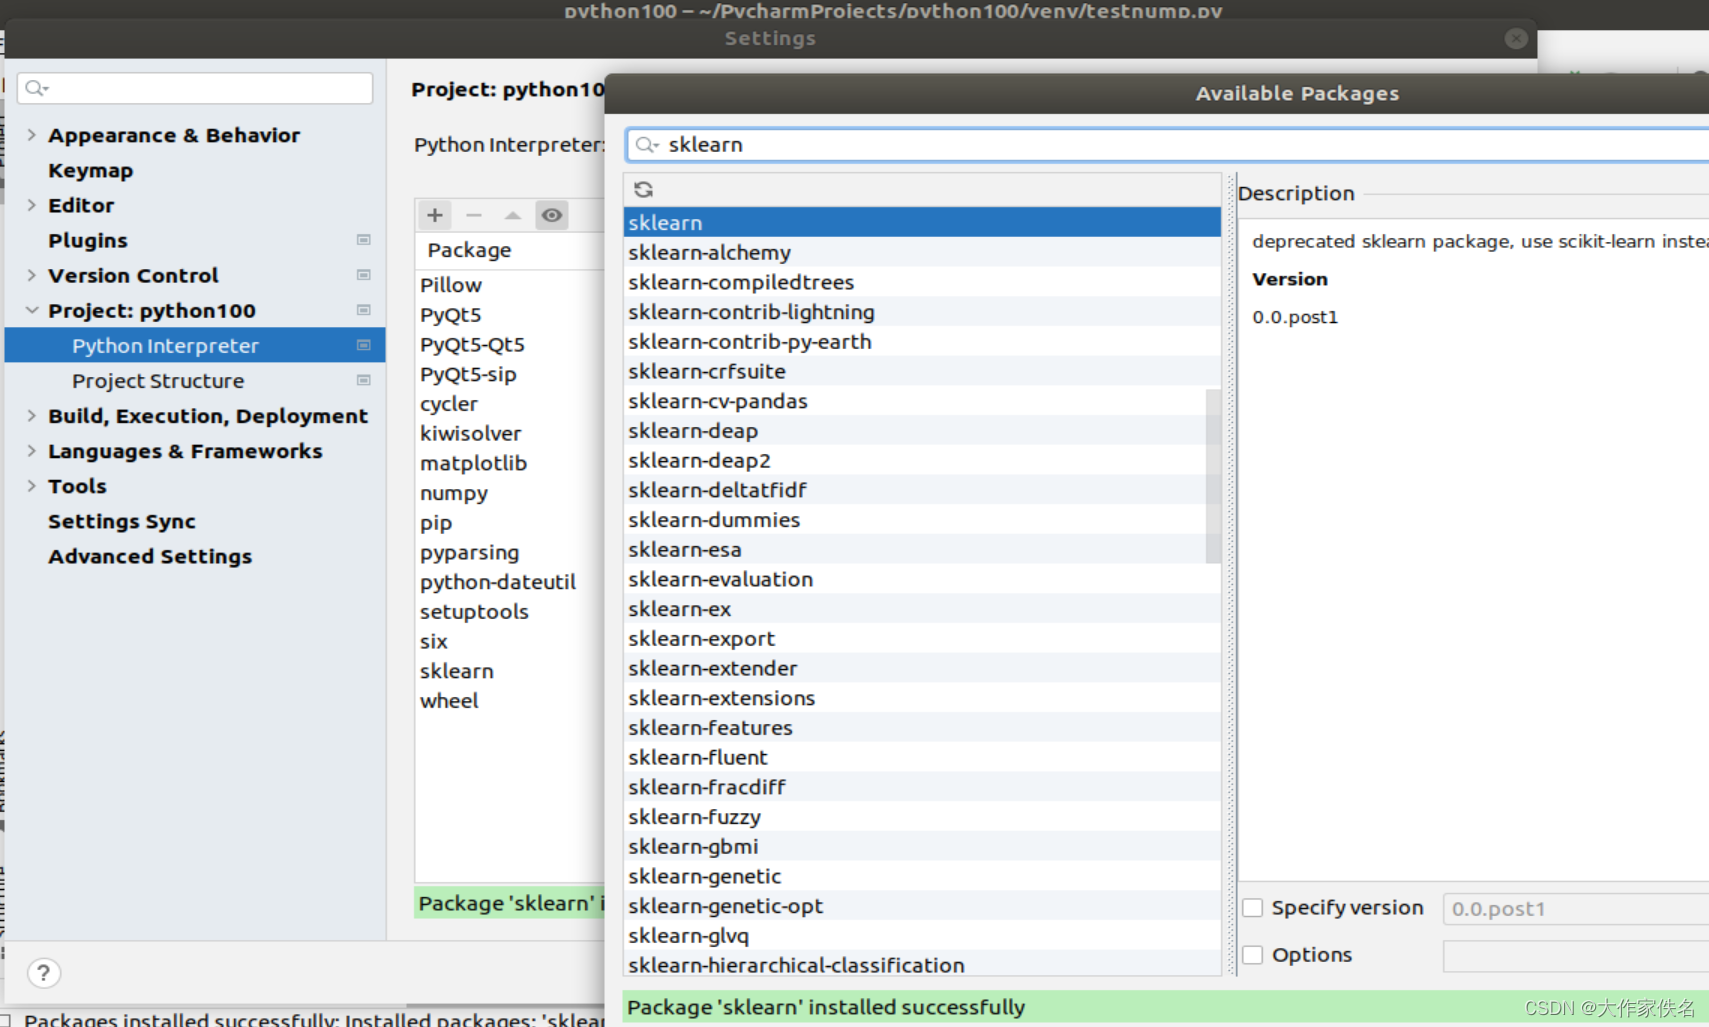
Task: Select Python Interpreter in settings tree
Action: [195, 345]
